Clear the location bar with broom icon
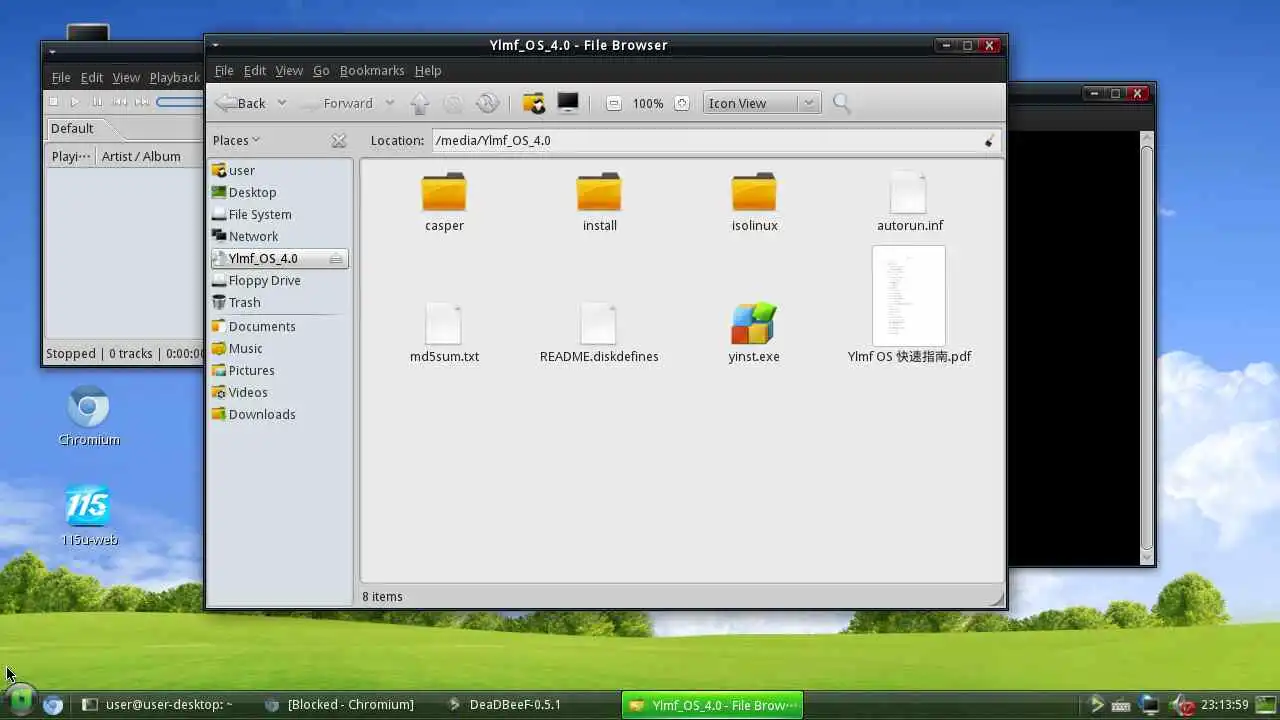The image size is (1280, 720). coord(990,141)
